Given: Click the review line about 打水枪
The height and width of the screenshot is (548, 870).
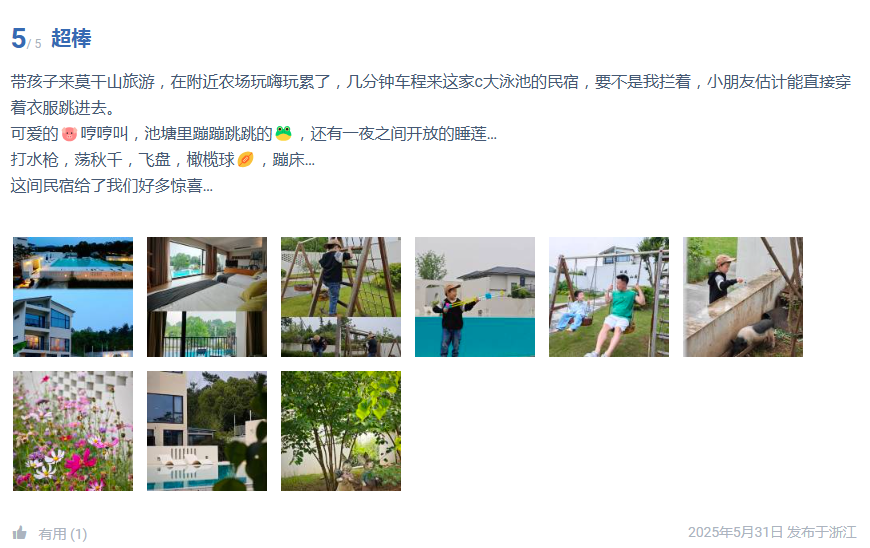Looking at the screenshot, I should pyautogui.click(x=163, y=160).
